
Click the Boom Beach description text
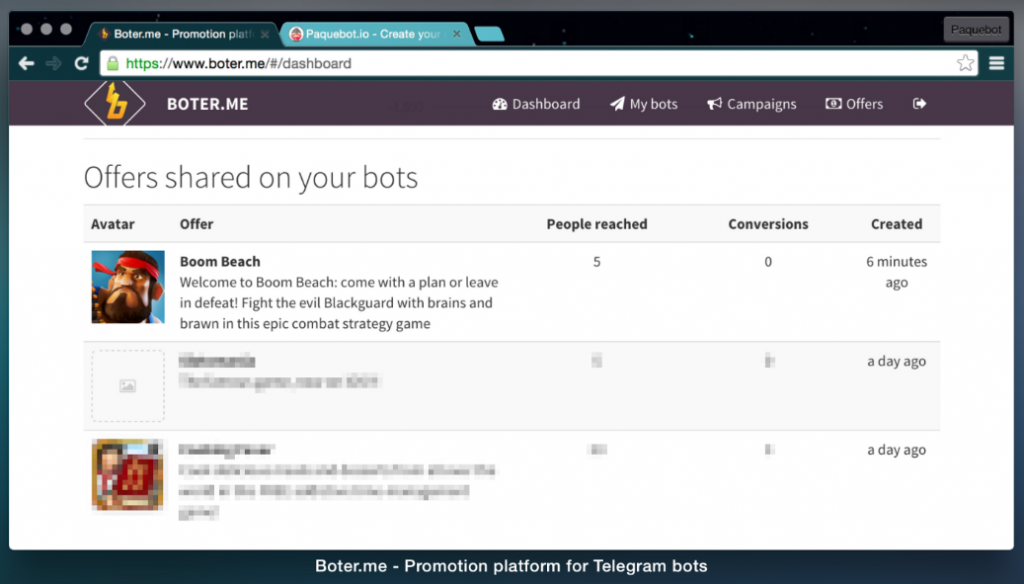tap(339, 302)
